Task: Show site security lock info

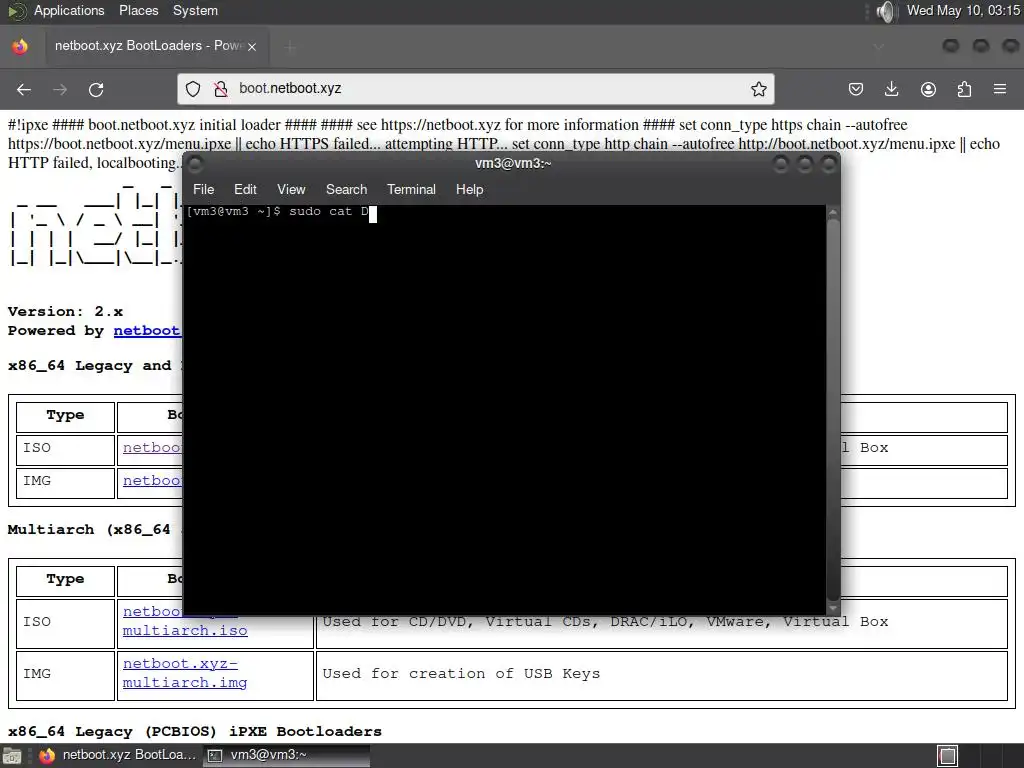Action: point(221,89)
